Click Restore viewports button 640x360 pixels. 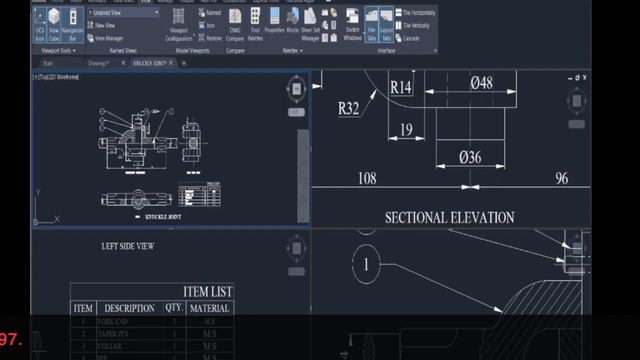pyautogui.click(x=210, y=38)
